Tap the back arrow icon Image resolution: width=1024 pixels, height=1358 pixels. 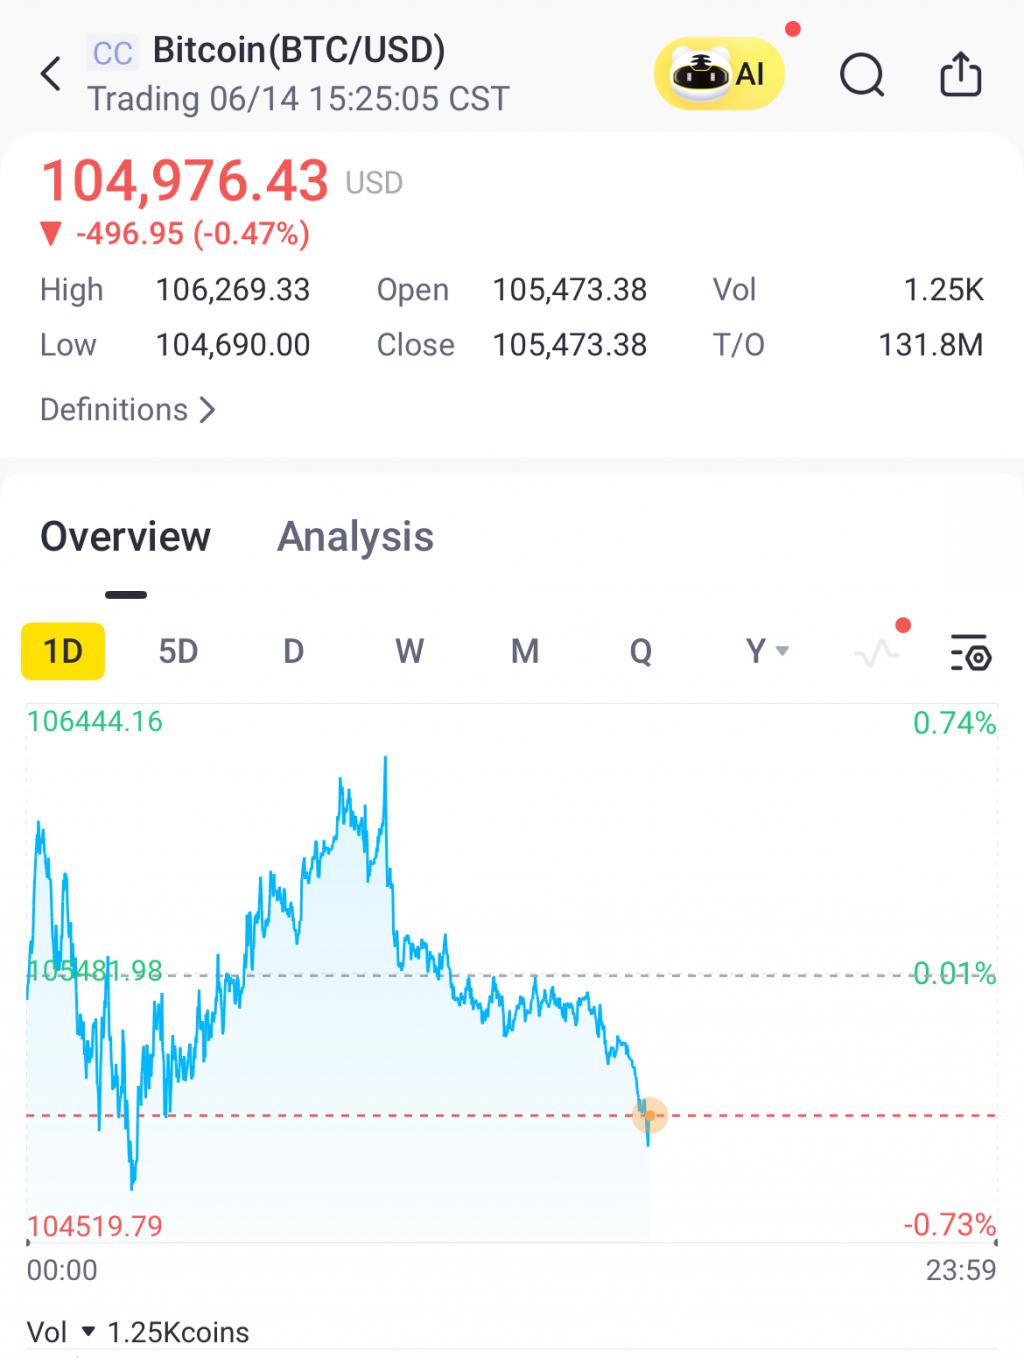click(51, 74)
